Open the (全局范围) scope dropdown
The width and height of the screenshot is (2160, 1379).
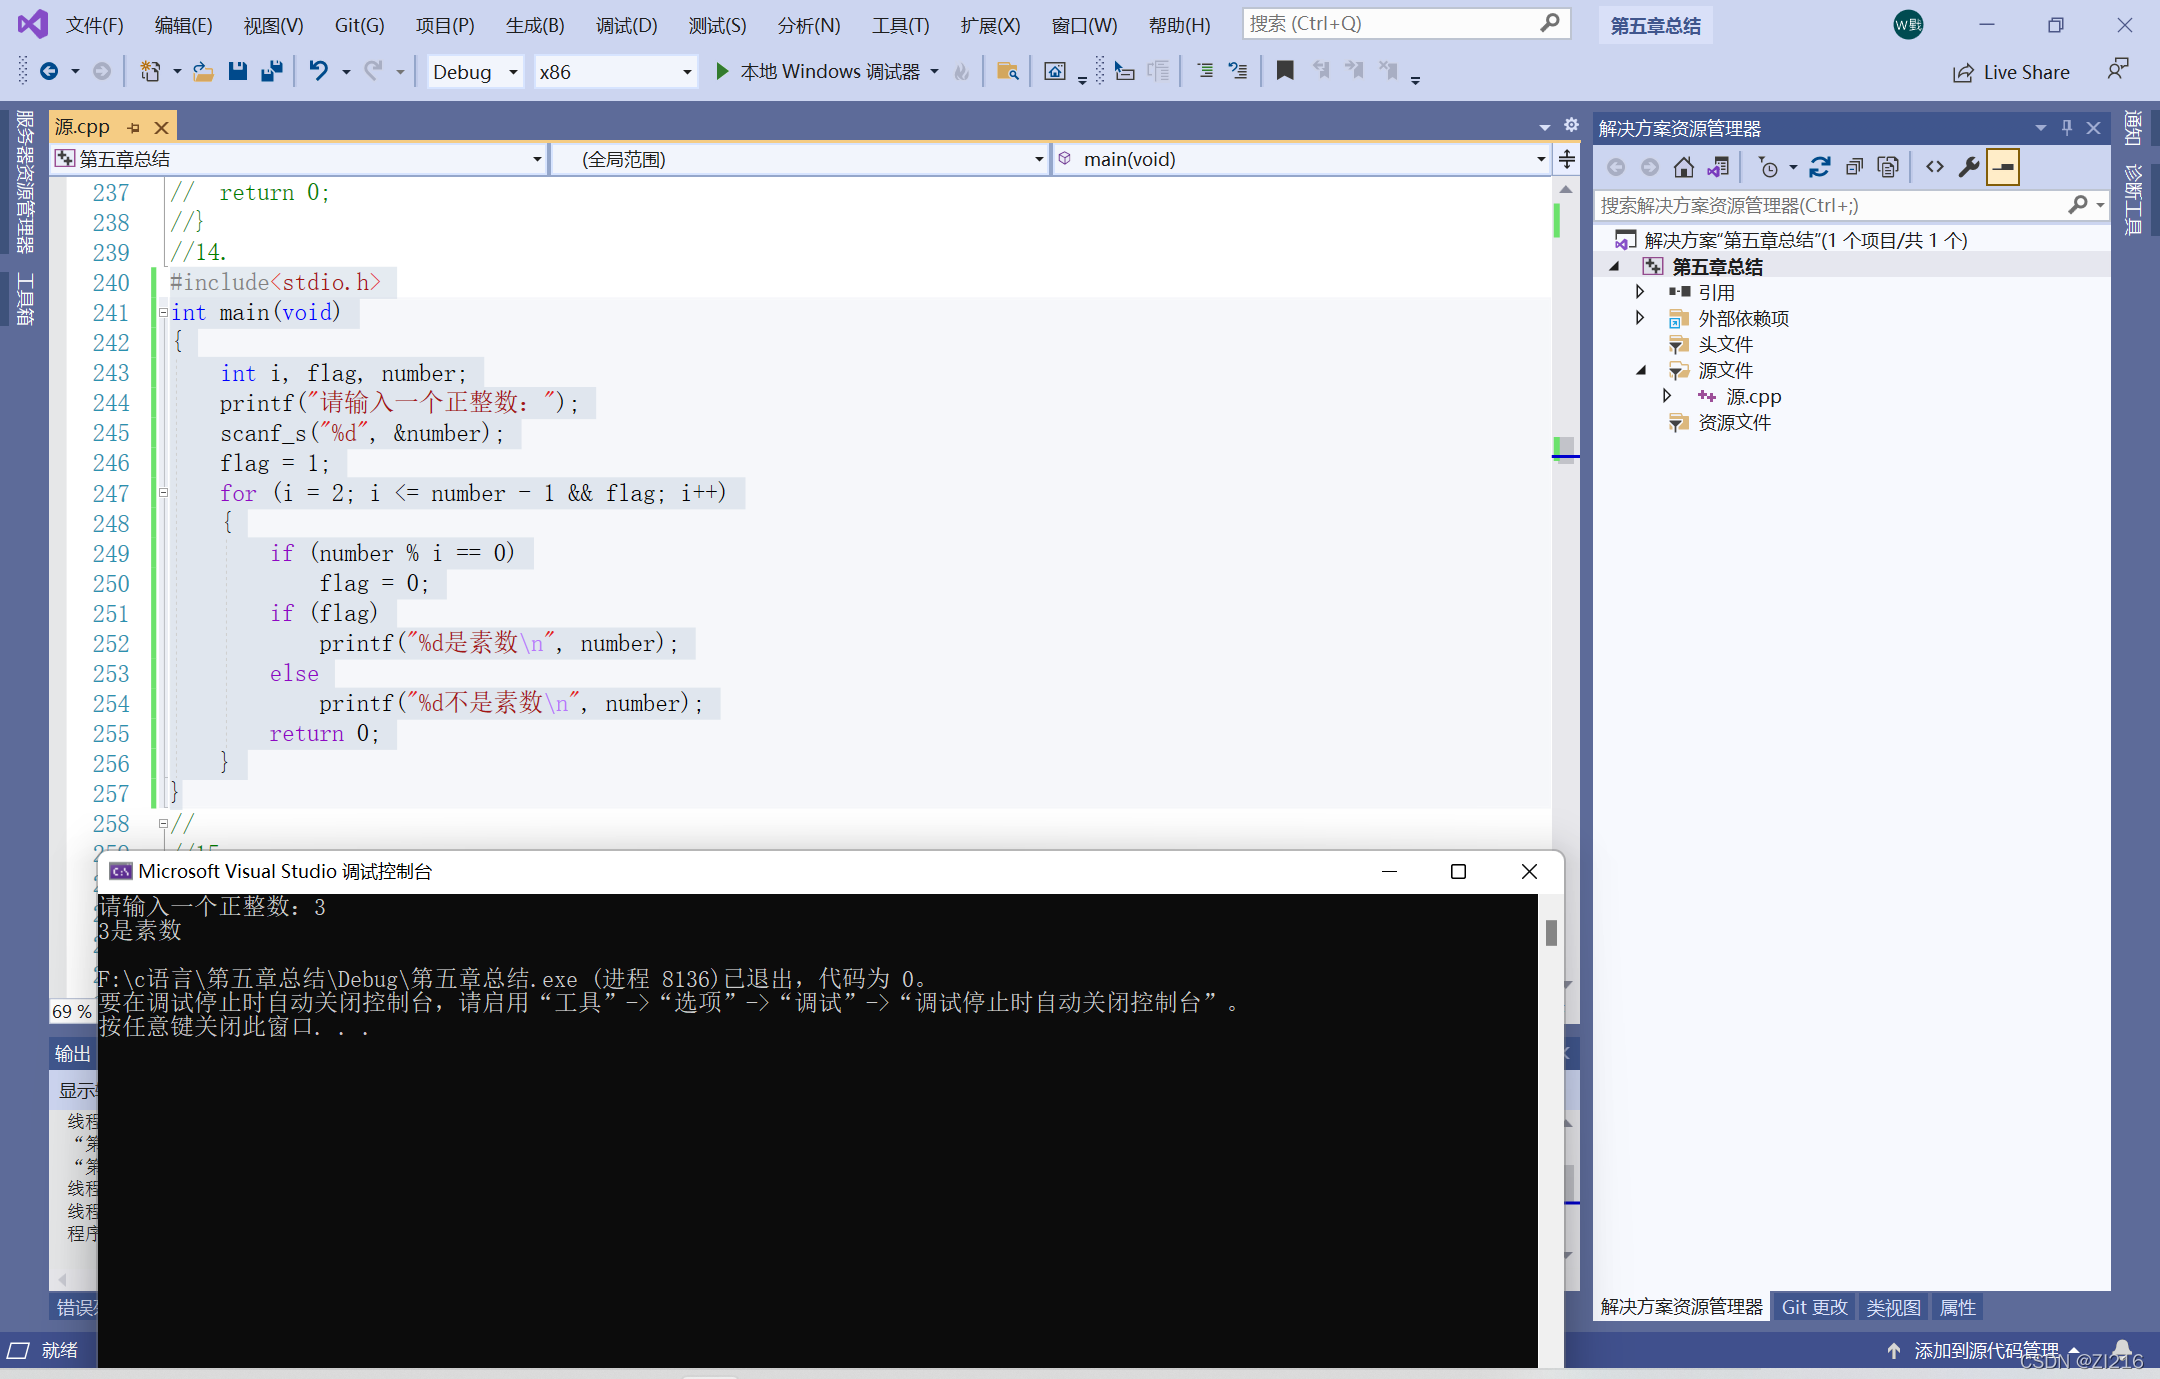coord(801,159)
